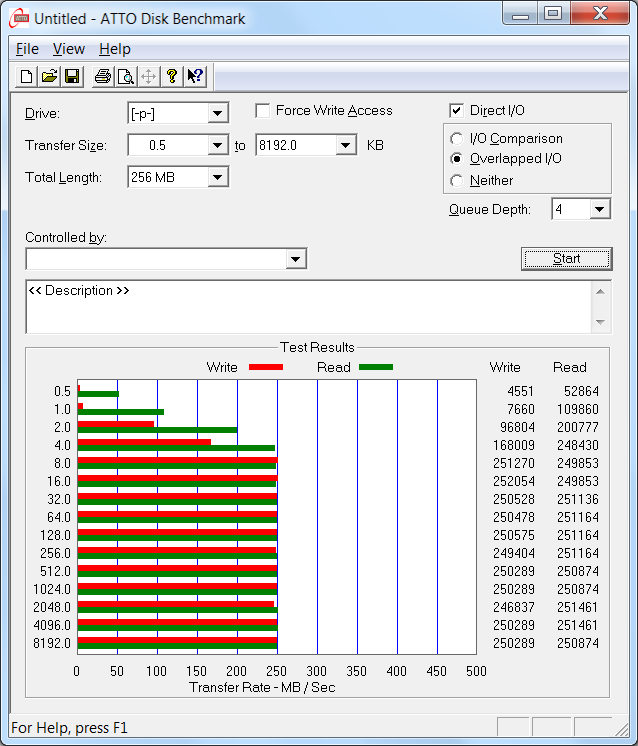Click inside the Description text box
638x746 pixels.
pyautogui.click(x=308, y=307)
